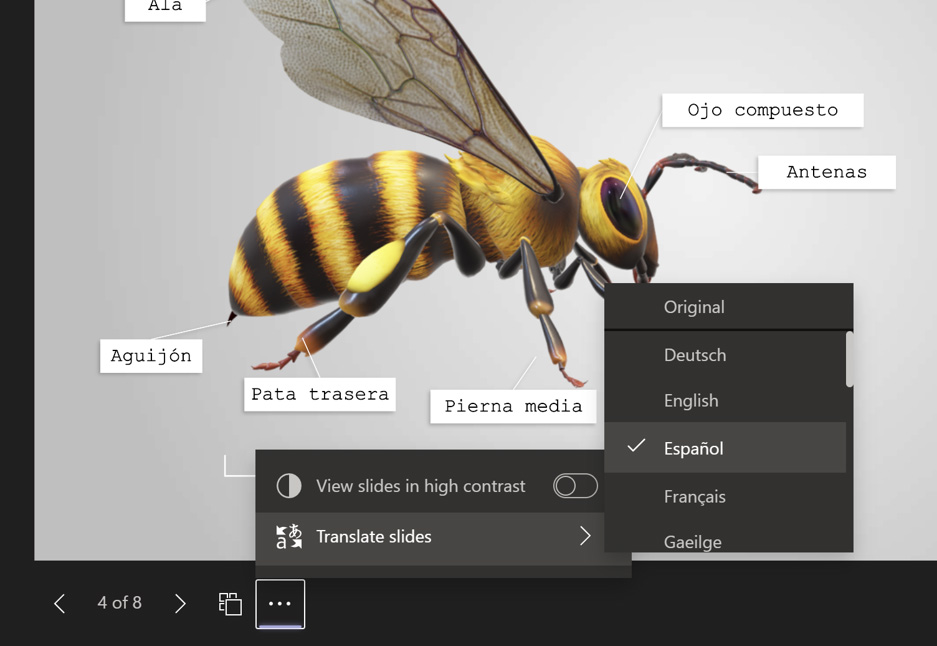Click the half-circle high contrast icon

289,486
